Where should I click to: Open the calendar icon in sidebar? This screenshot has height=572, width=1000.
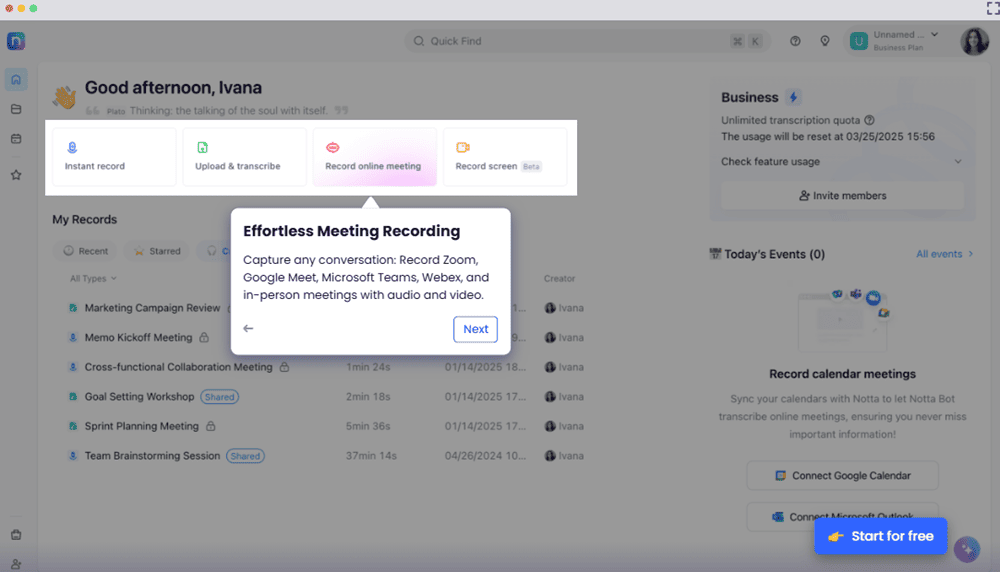click(16, 139)
